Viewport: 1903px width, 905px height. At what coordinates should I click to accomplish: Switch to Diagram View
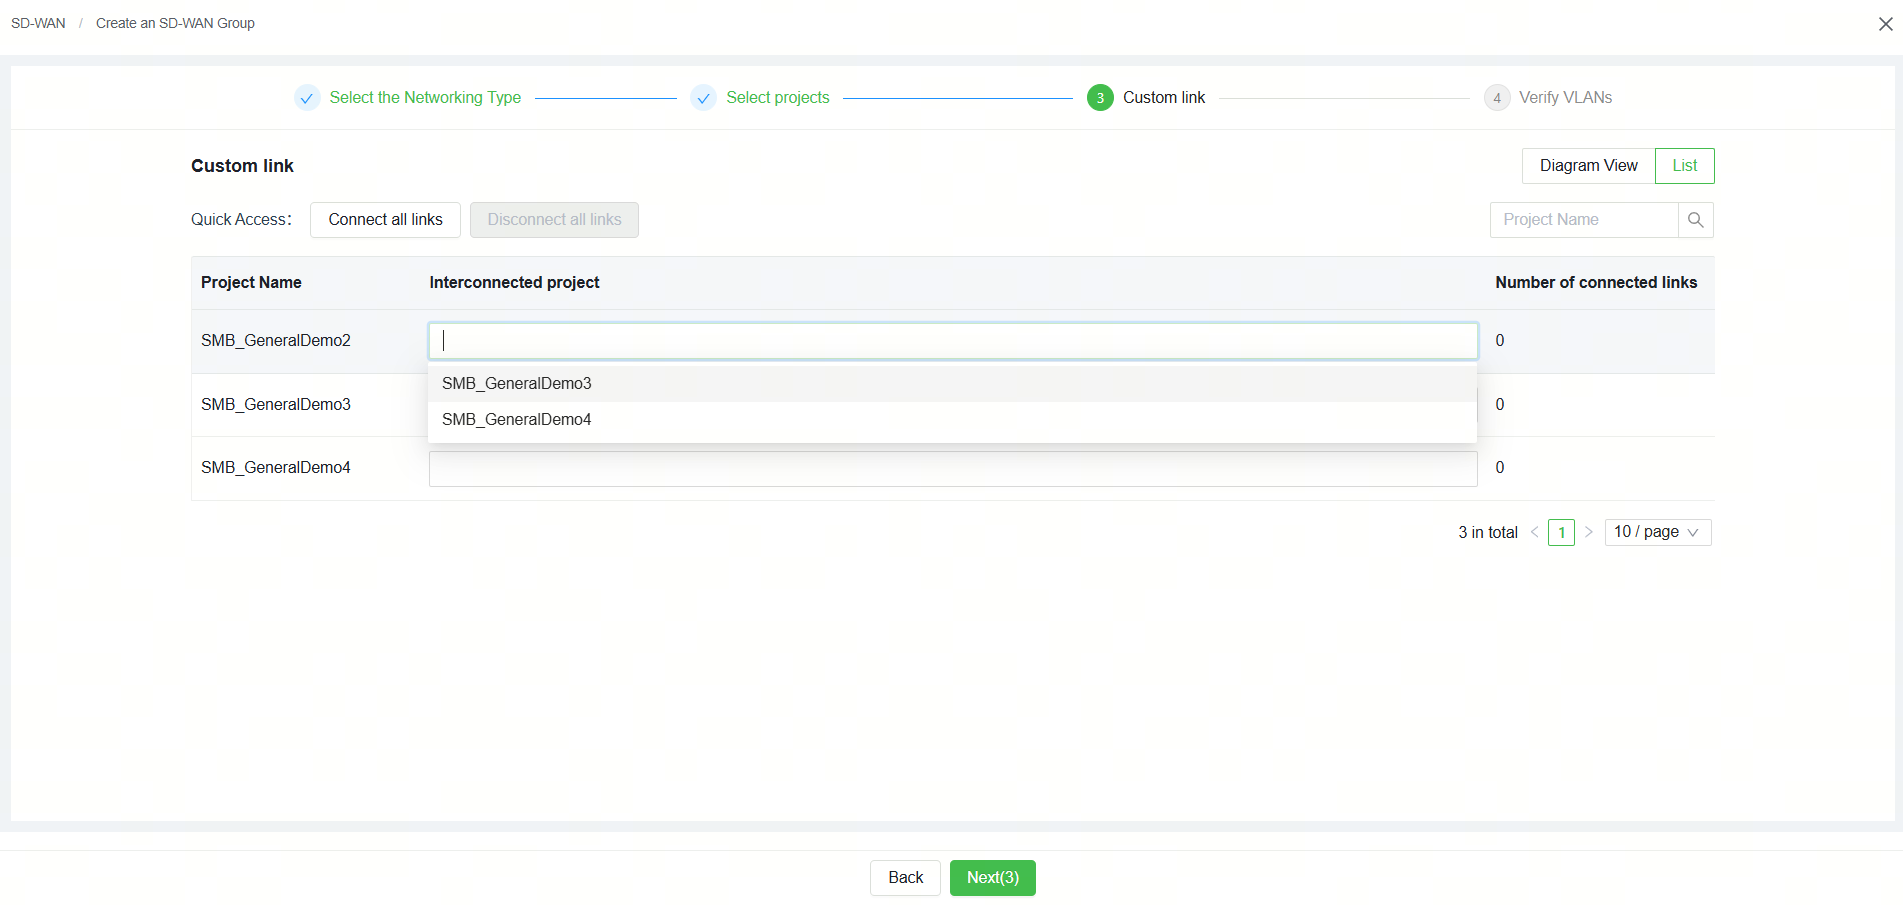[x=1588, y=166]
